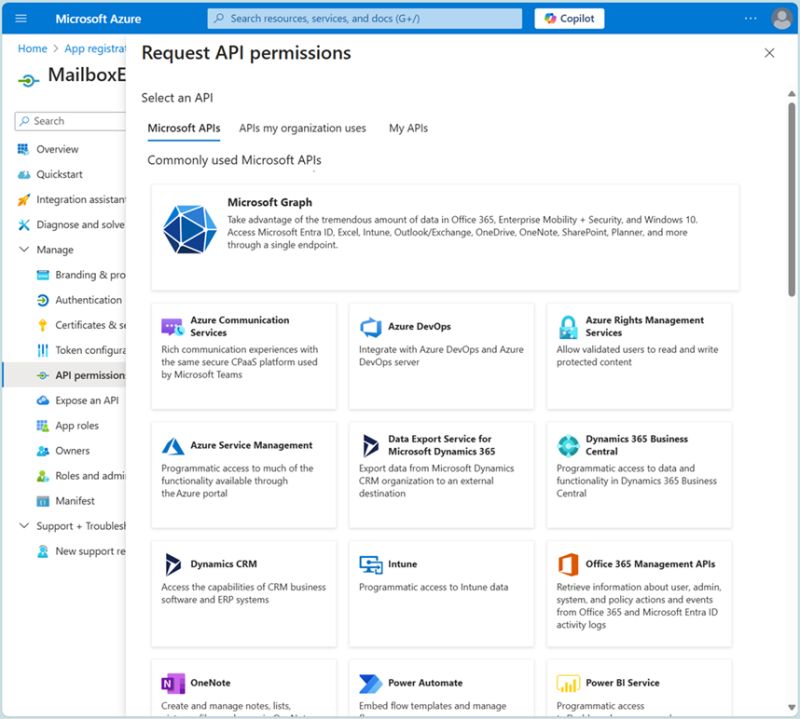The height and width of the screenshot is (719, 800).
Task: Select the OneNote card icon
Action: click(173, 683)
